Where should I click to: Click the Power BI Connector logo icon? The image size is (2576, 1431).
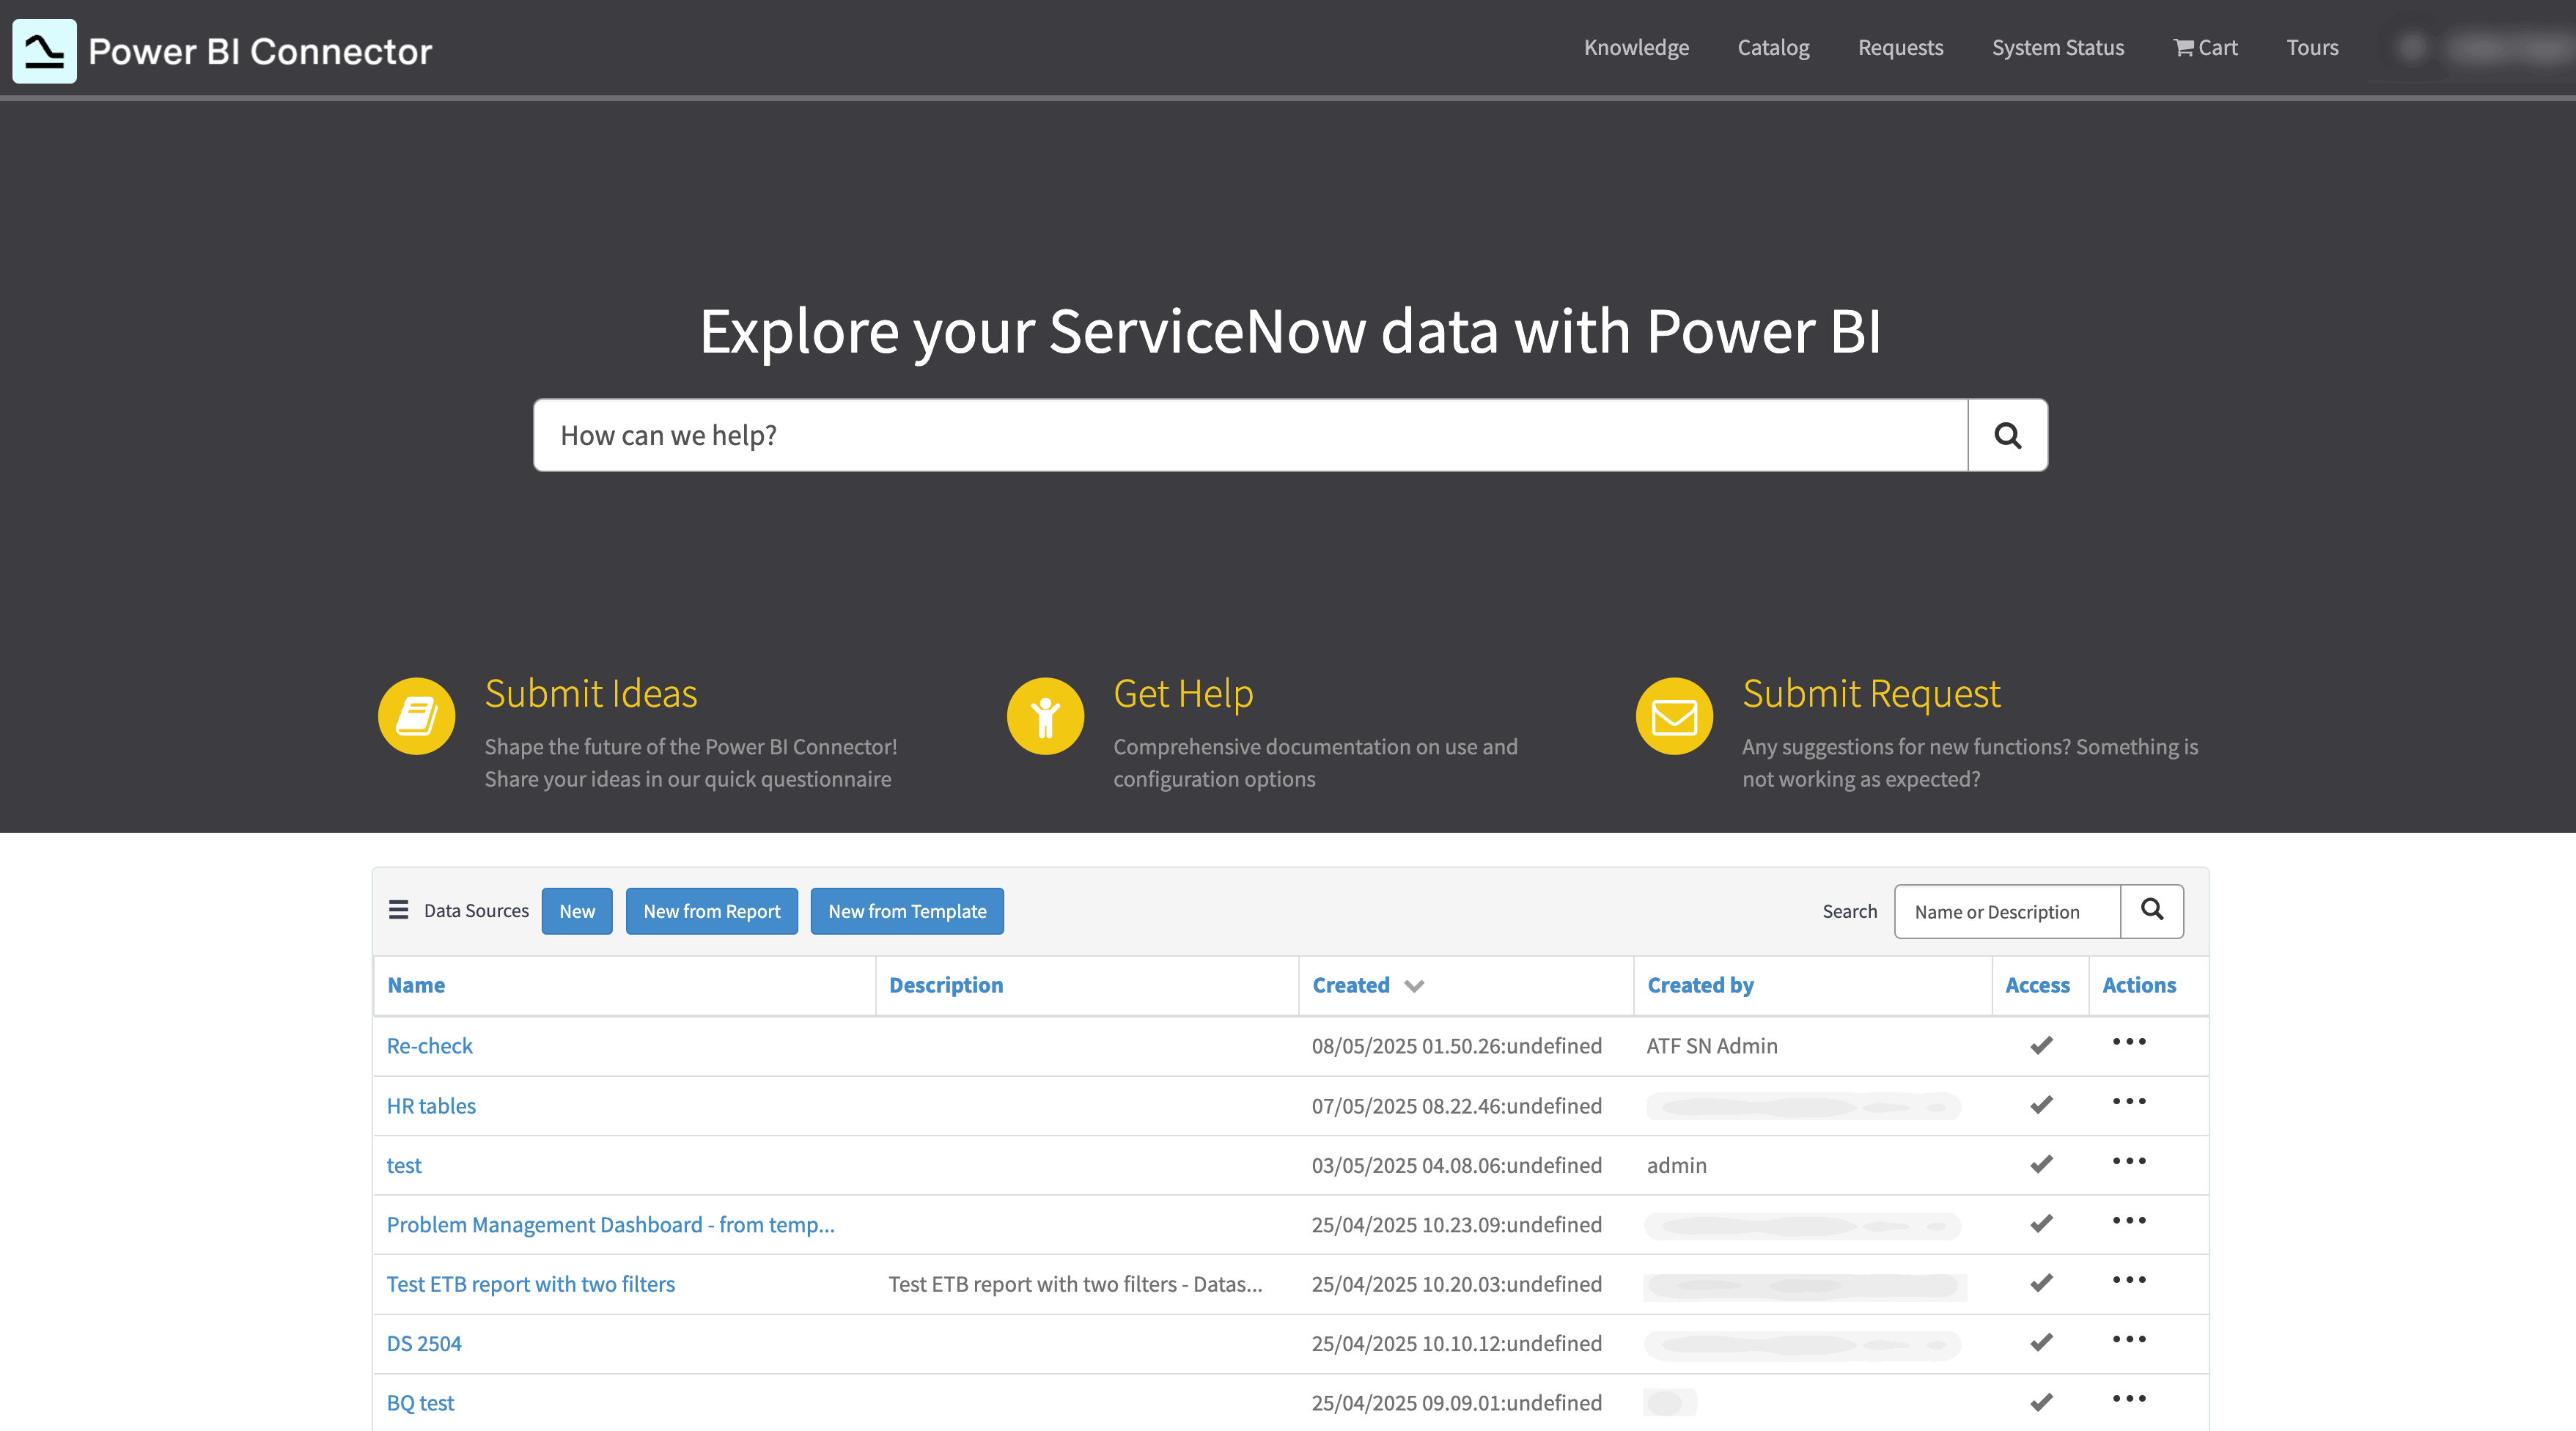44,51
